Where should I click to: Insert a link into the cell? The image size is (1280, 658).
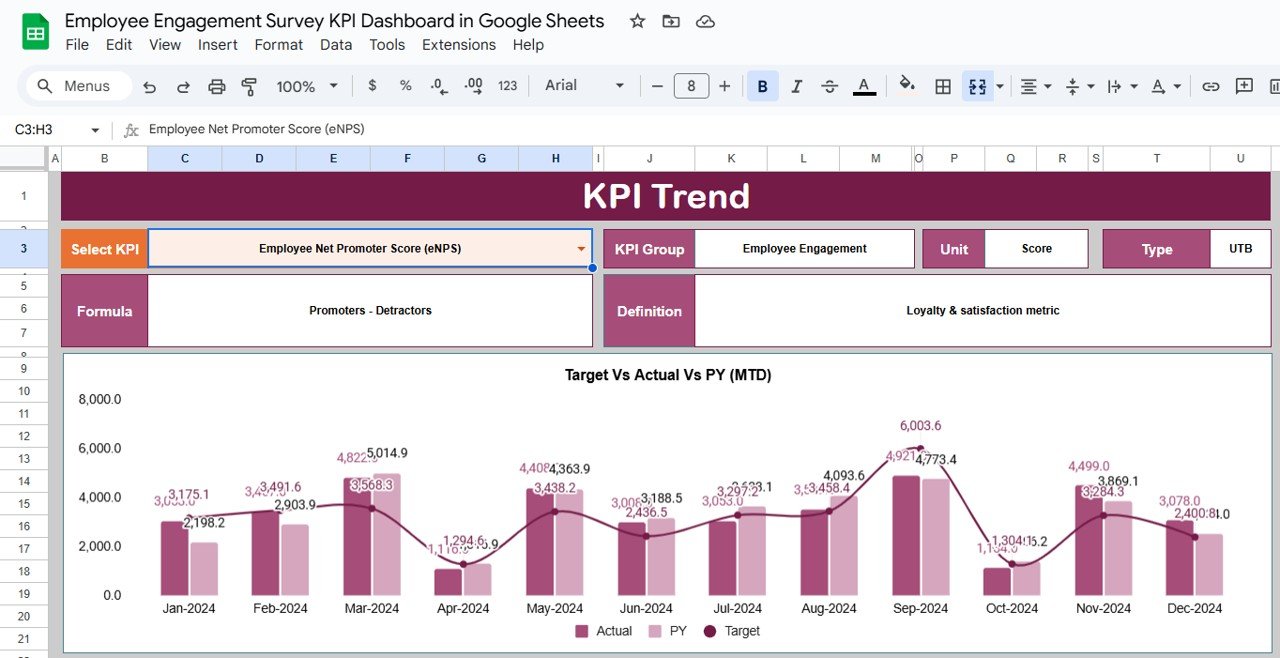(1210, 87)
